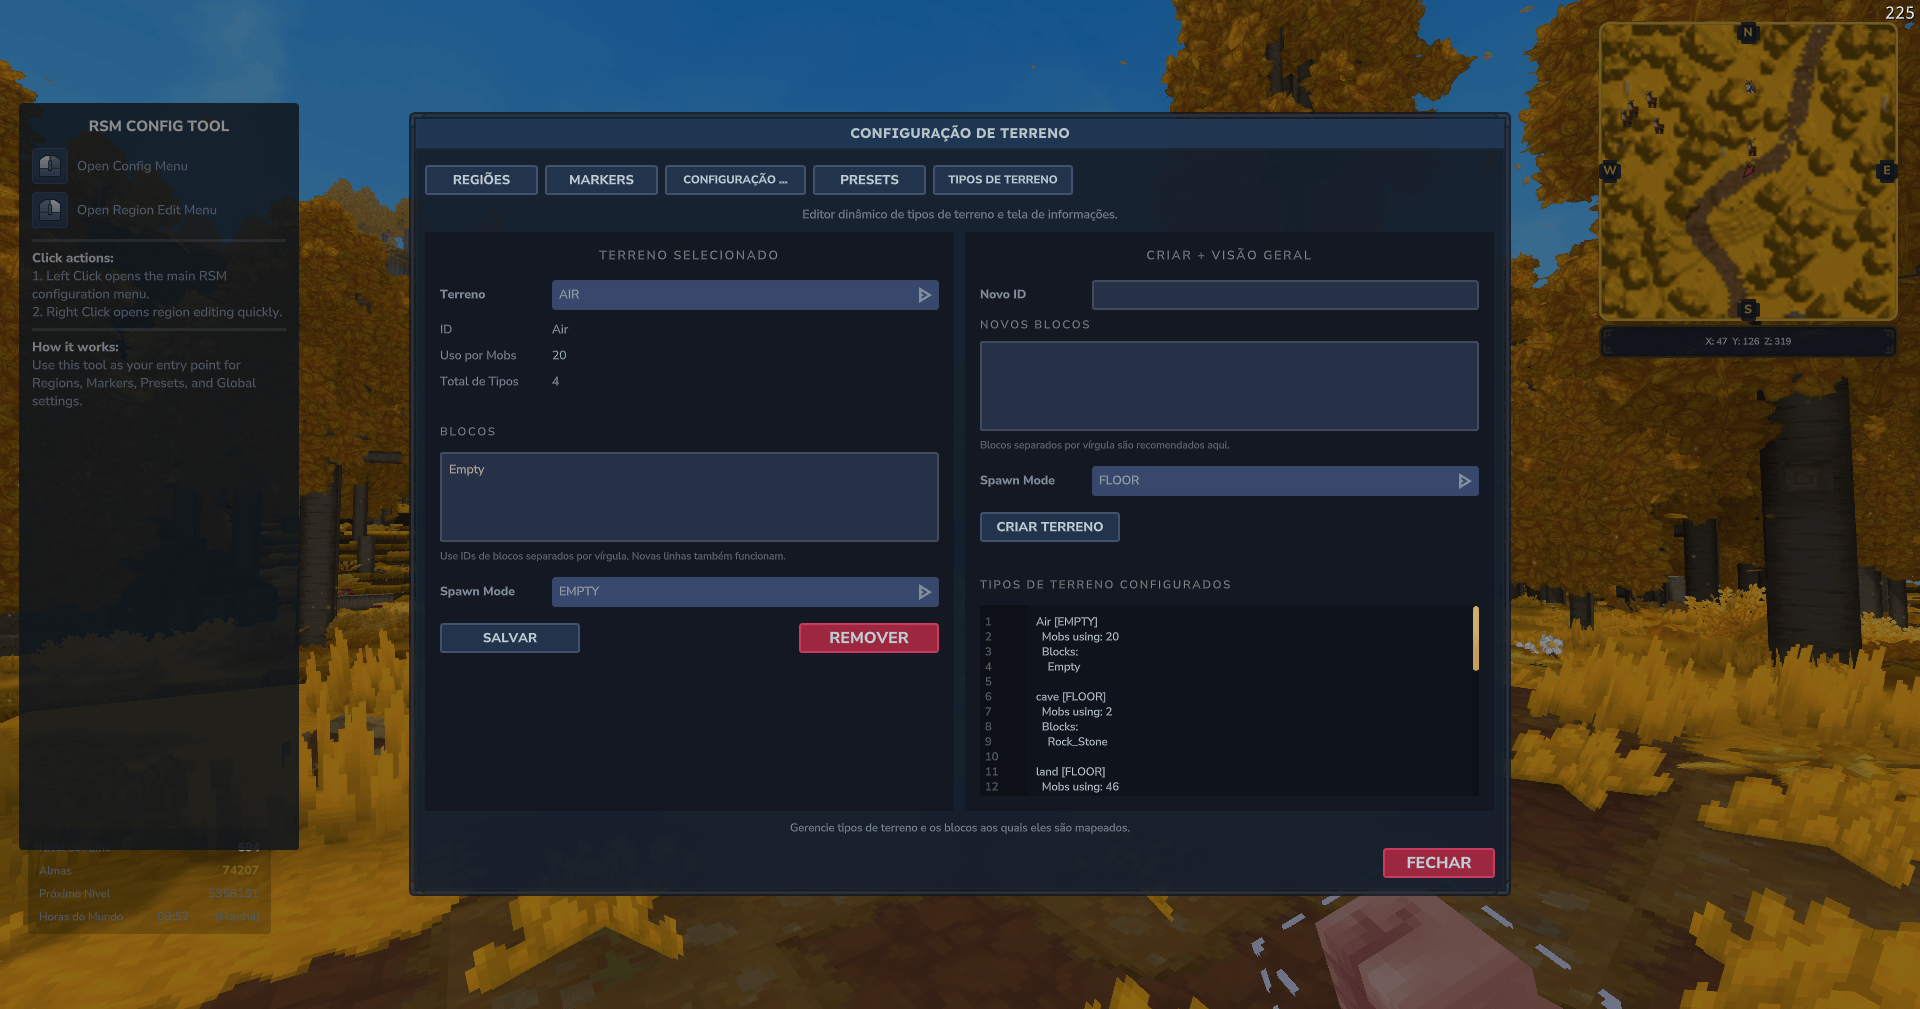Click the 'CRIAR + VISÃO GERAL' heading

click(x=1229, y=256)
